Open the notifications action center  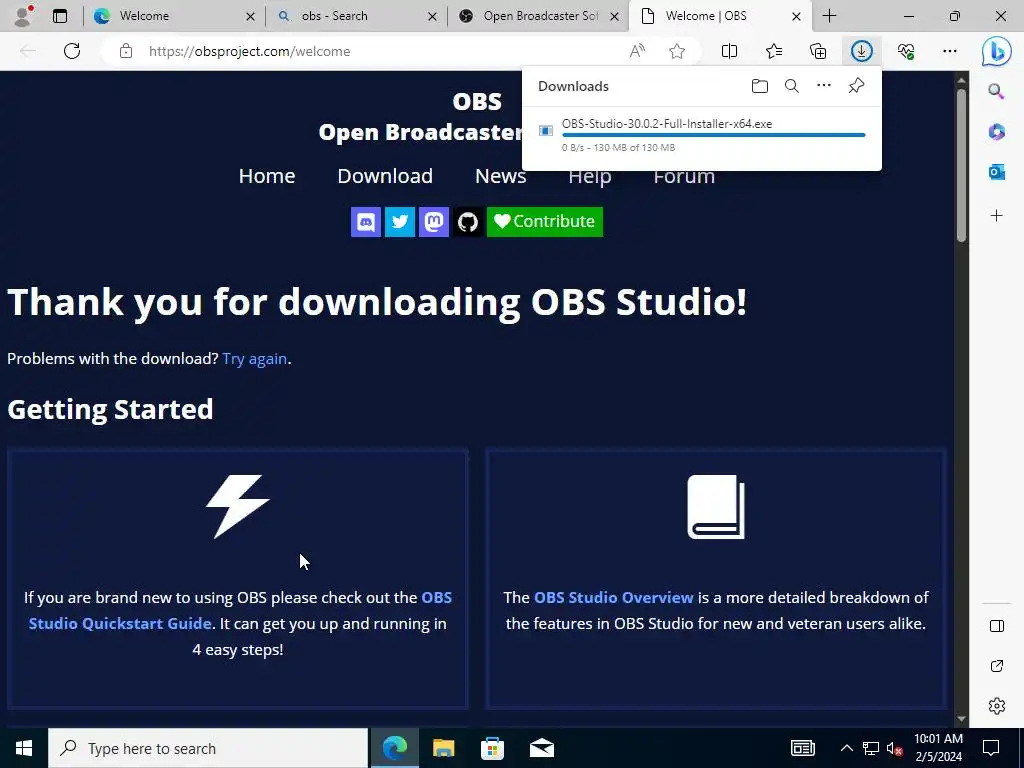click(x=991, y=748)
